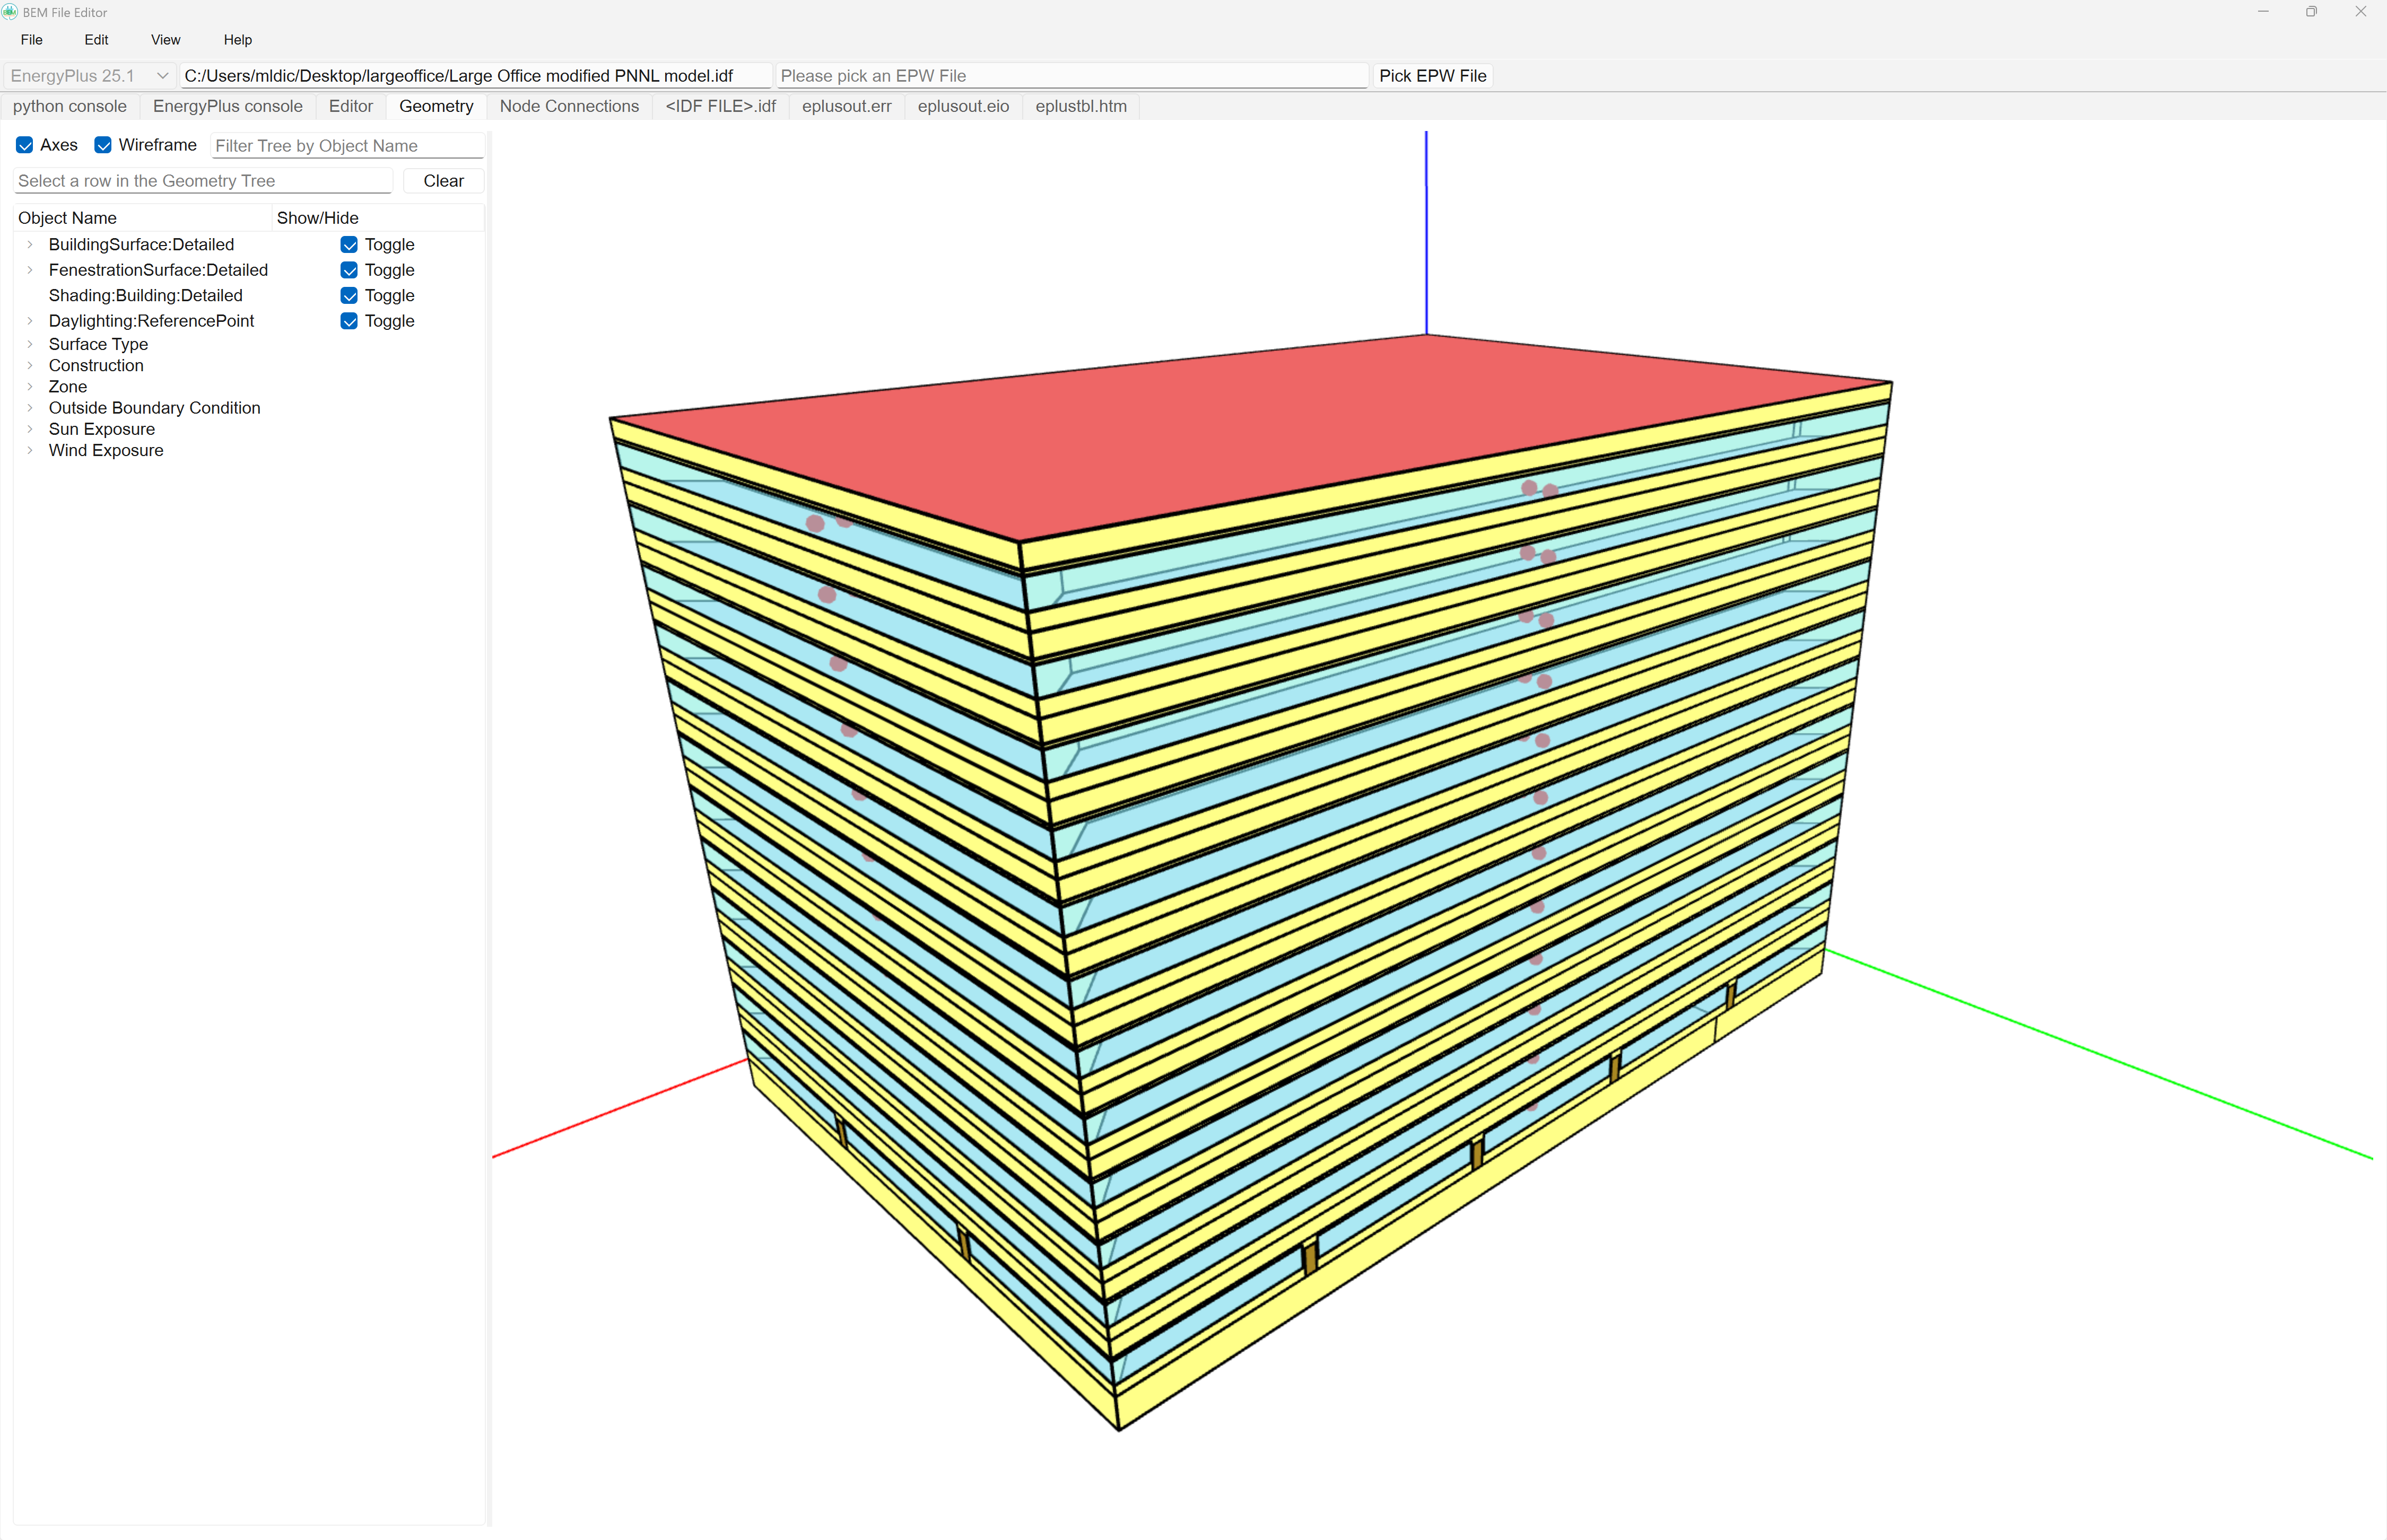This screenshot has height=1540, width=2387.
Task: Switch to the Node Connections tab
Action: [x=569, y=106]
